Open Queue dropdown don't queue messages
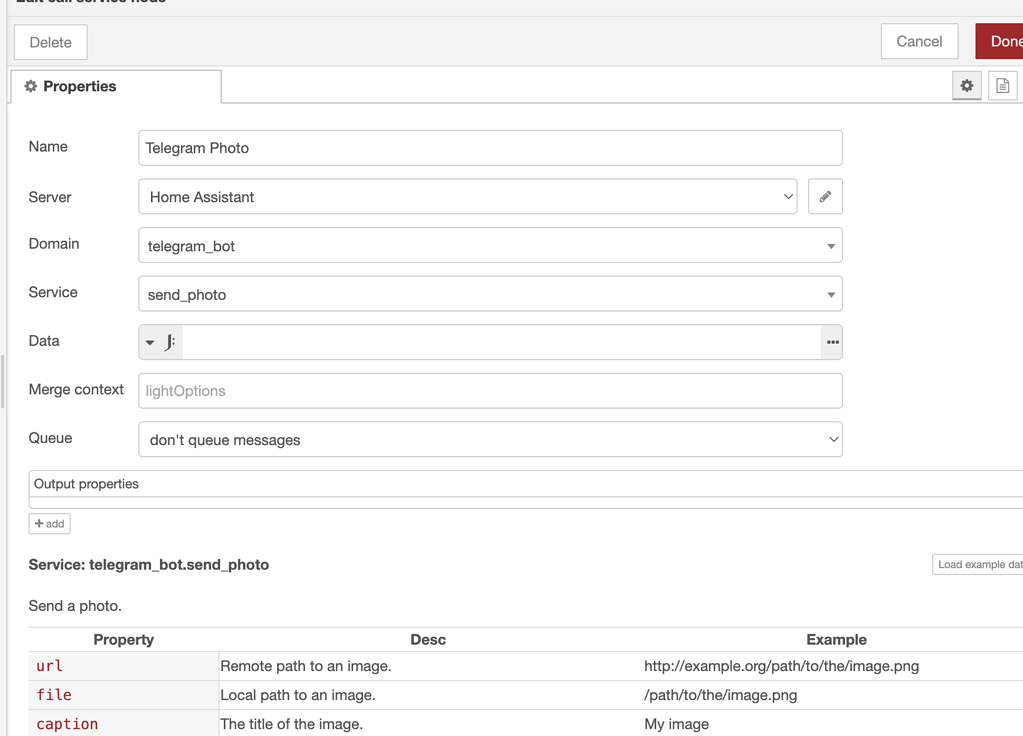The width and height of the screenshot is (1023, 736). (490, 439)
